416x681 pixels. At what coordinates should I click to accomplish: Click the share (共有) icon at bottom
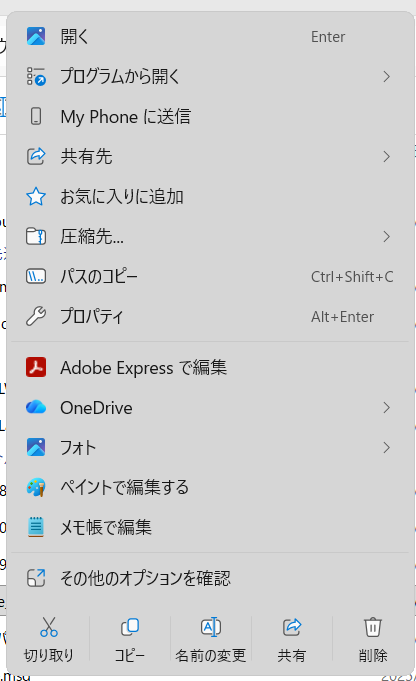(x=292, y=627)
